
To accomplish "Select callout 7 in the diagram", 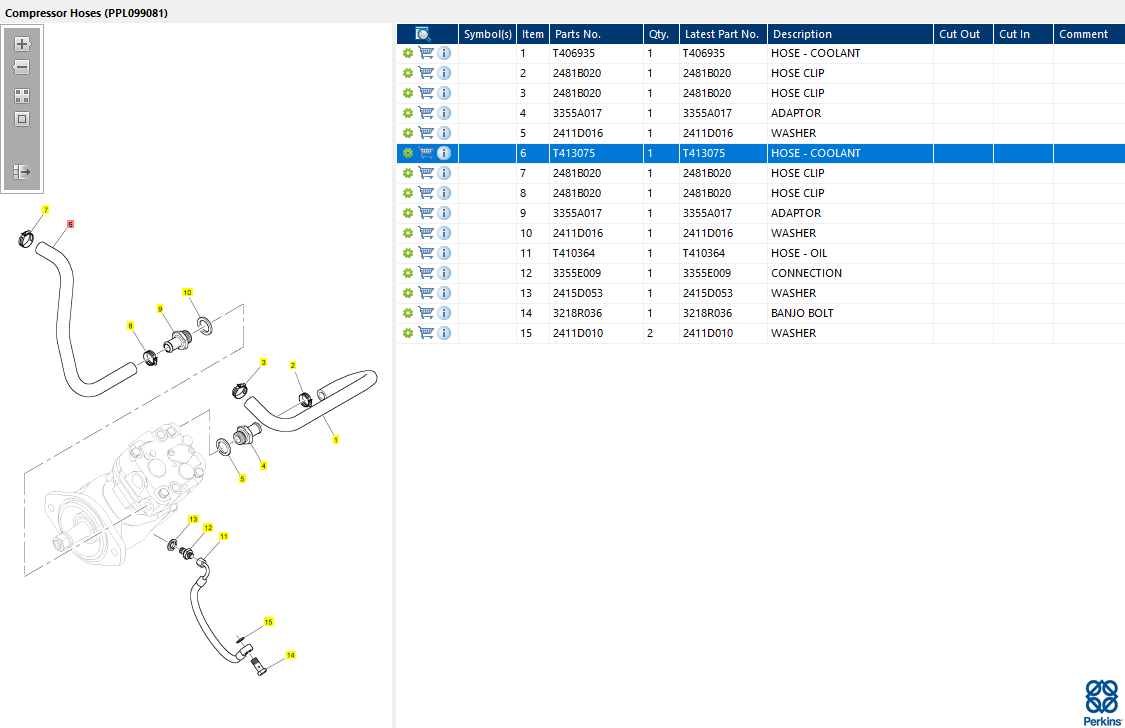I will pyautogui.click(x=45, y=210).
